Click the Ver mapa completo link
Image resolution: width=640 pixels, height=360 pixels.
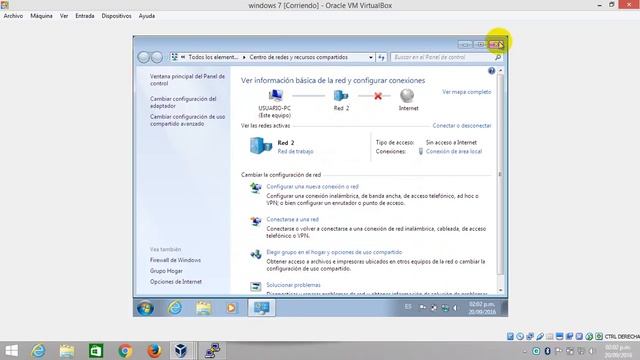point(467,92)
